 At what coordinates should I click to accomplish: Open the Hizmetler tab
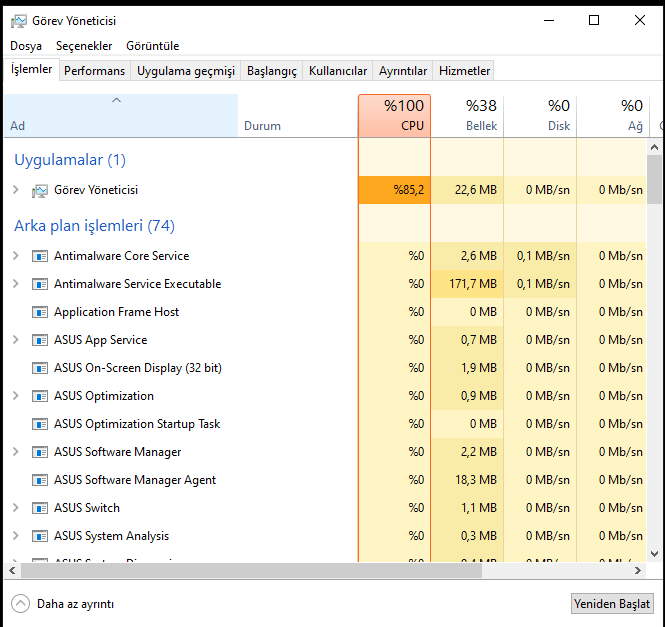coord(464,71)
